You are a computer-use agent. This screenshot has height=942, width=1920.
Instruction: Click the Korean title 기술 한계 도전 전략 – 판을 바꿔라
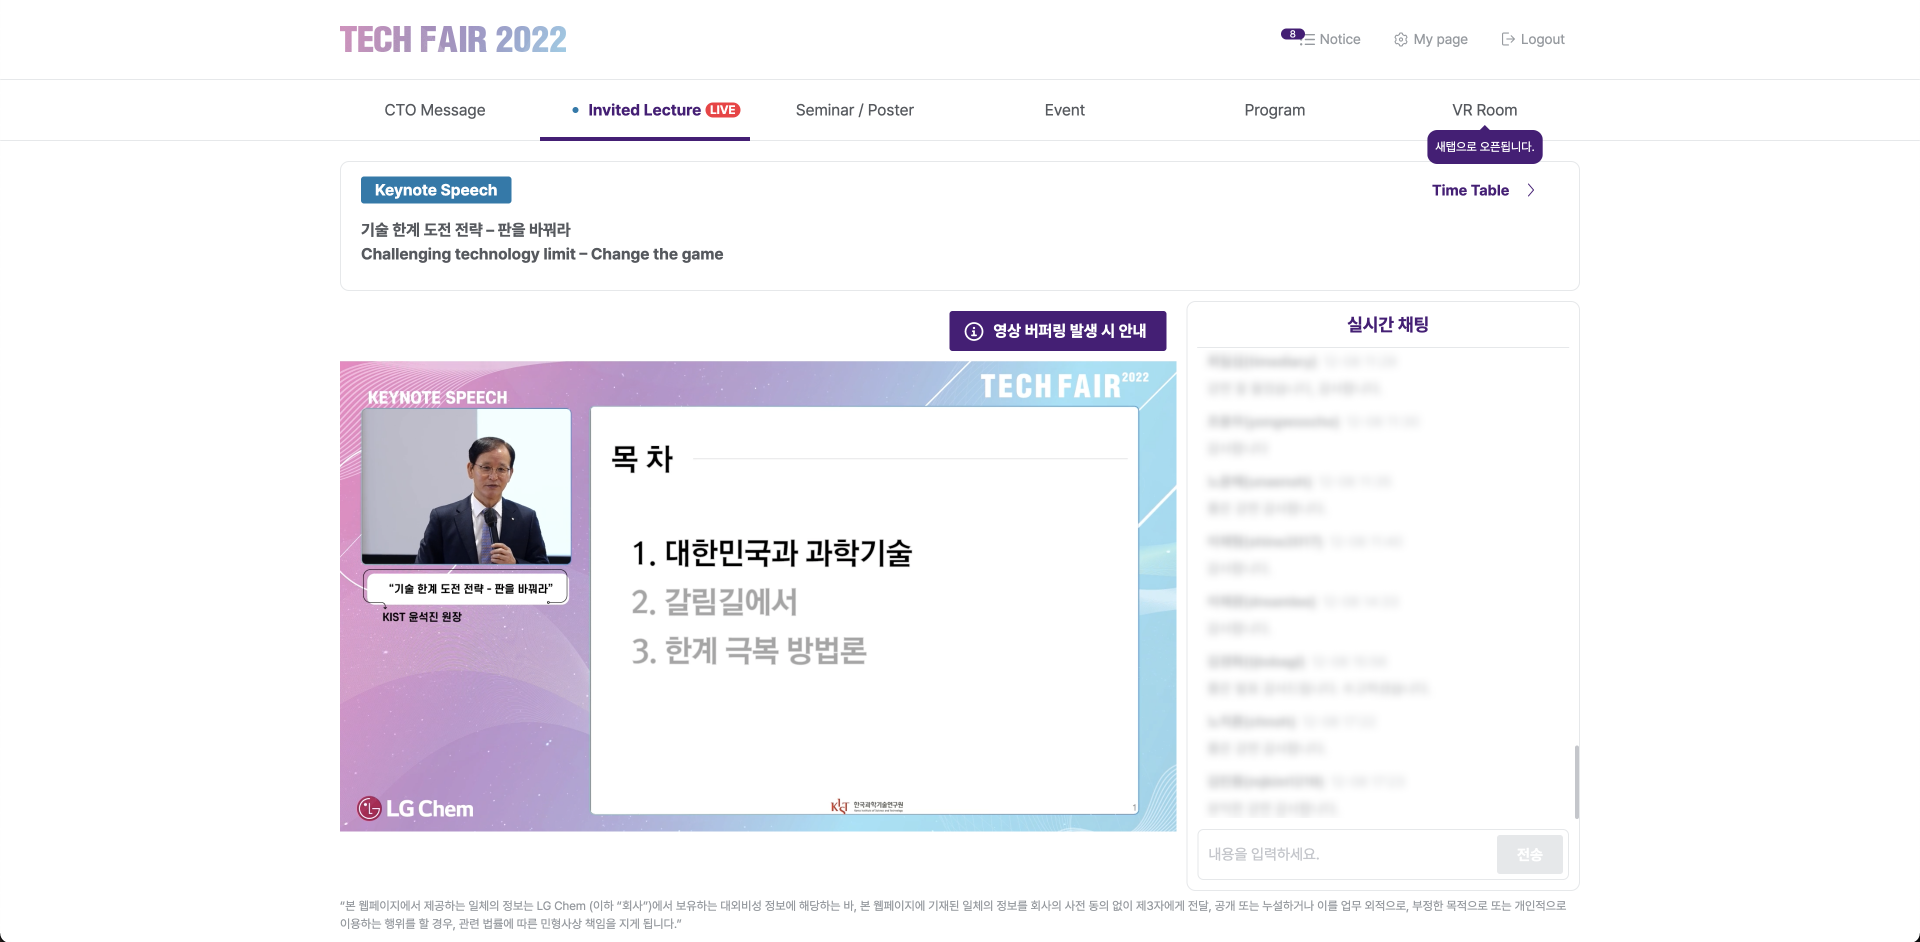[466, 230]
